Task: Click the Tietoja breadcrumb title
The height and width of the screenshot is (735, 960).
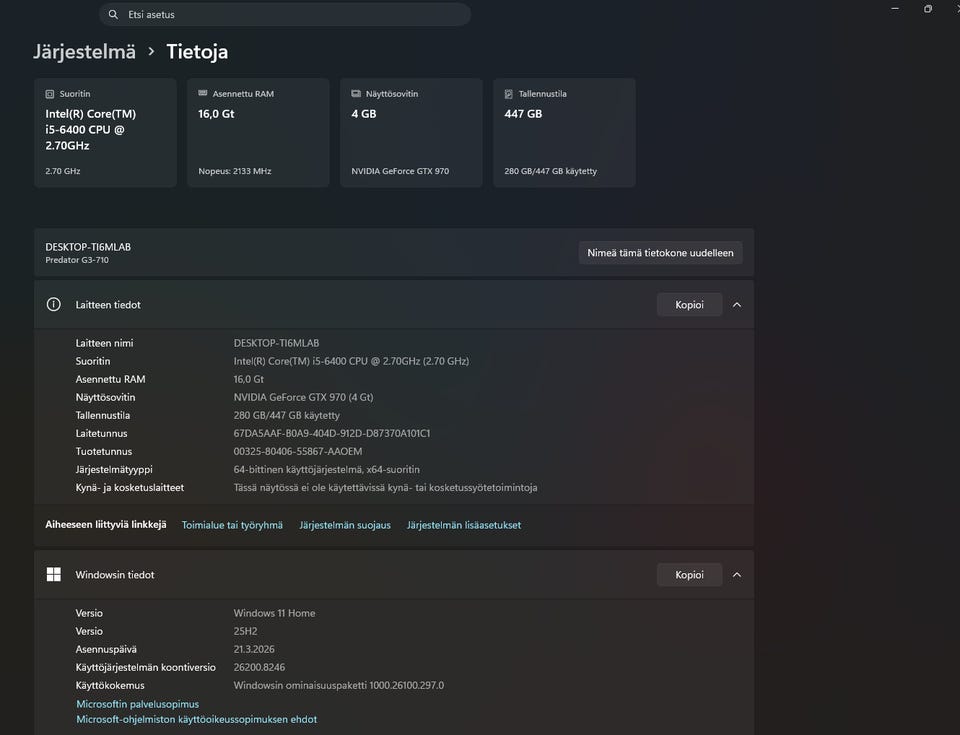Action: (197, 51)
